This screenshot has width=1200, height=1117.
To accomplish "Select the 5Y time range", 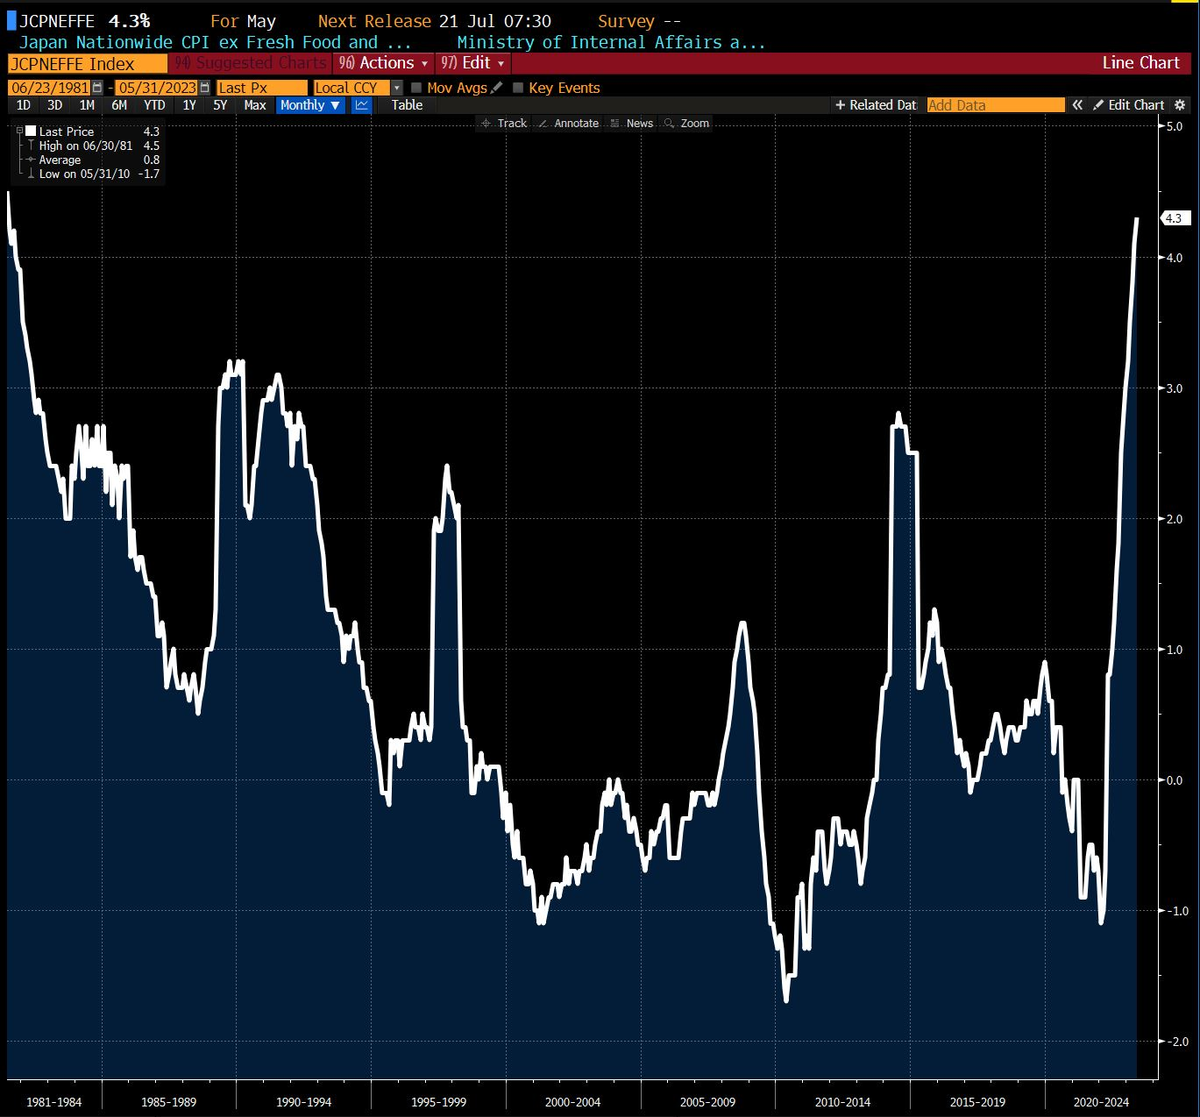I will point(220,105).
